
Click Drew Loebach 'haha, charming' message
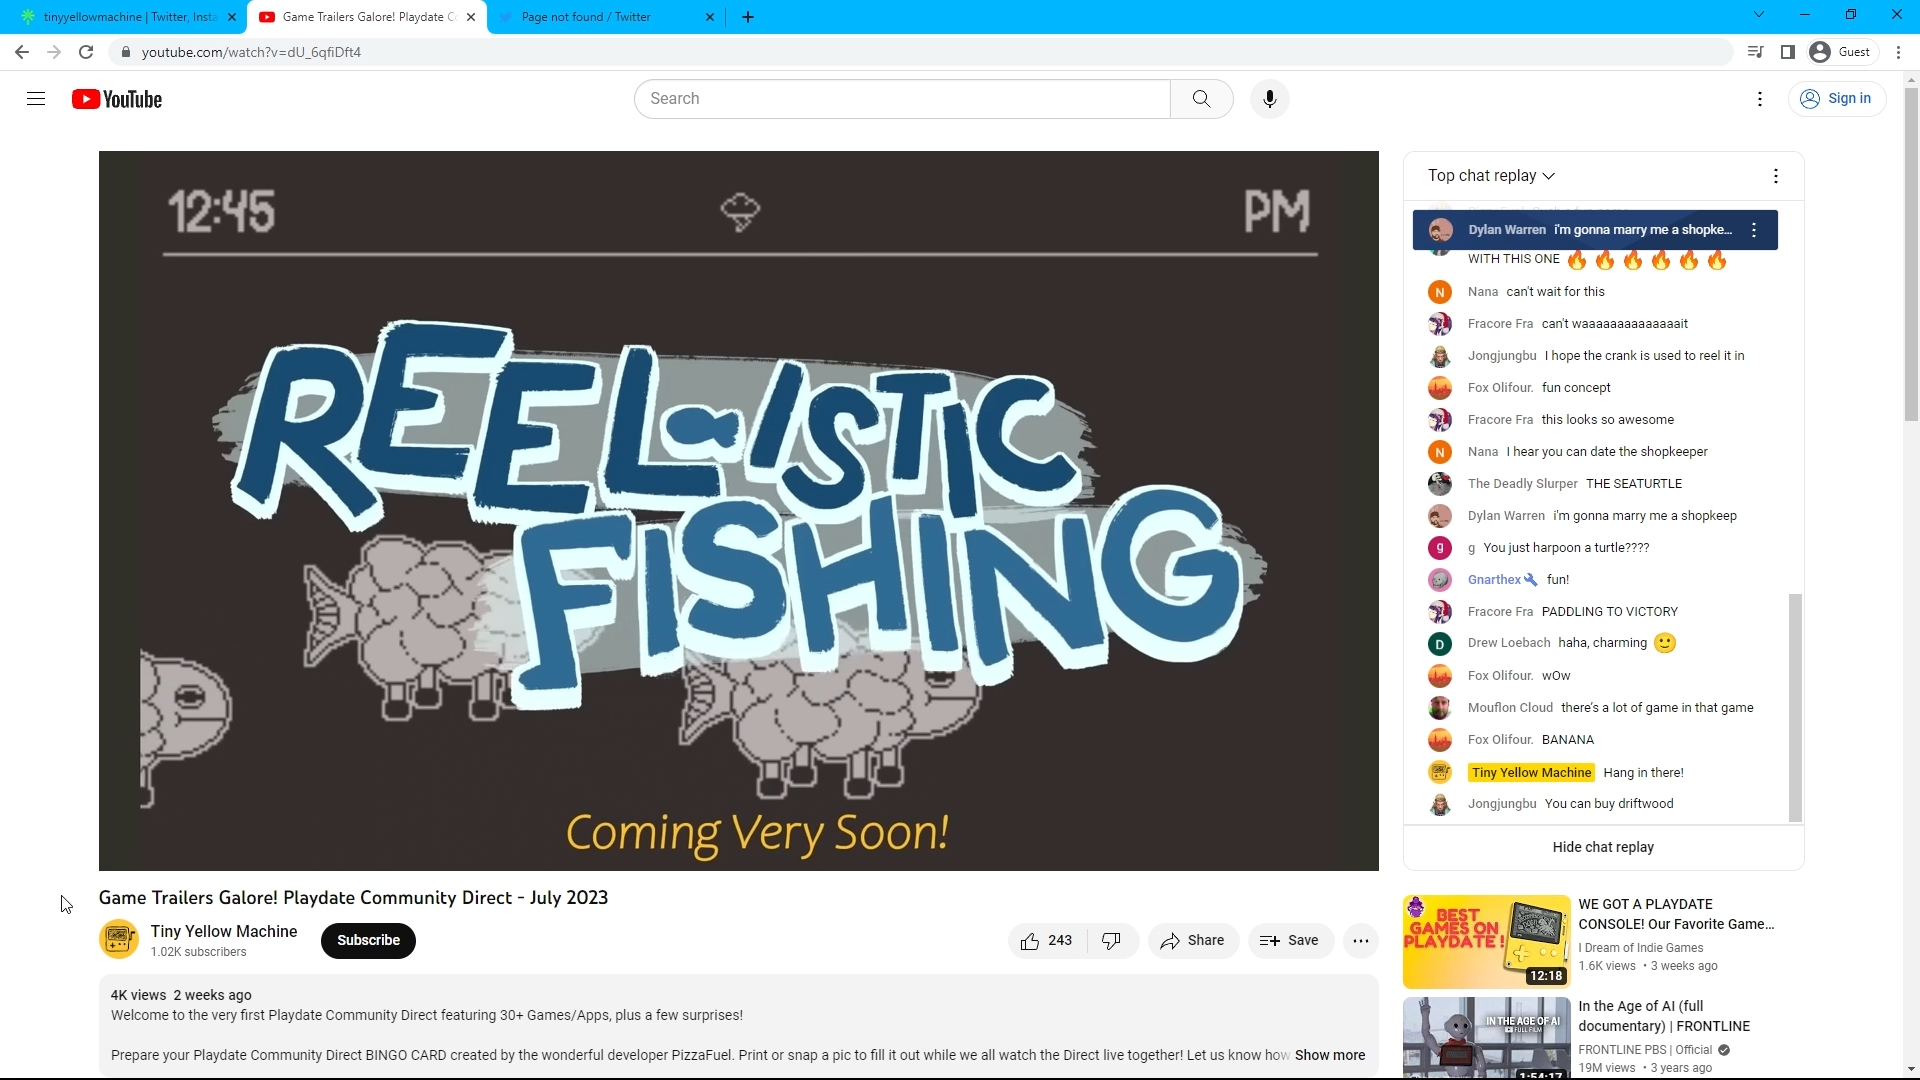[1603, 643]
